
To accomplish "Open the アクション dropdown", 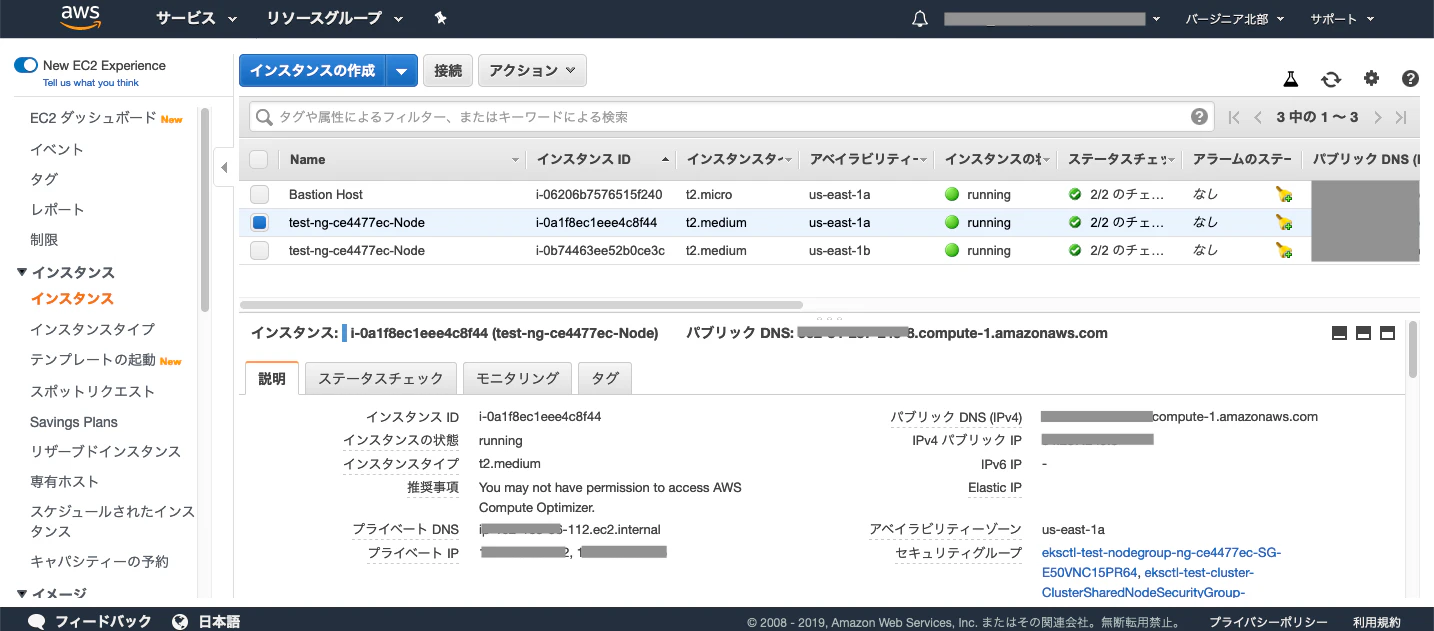I will pyautogui.click(x=532, y=70).
